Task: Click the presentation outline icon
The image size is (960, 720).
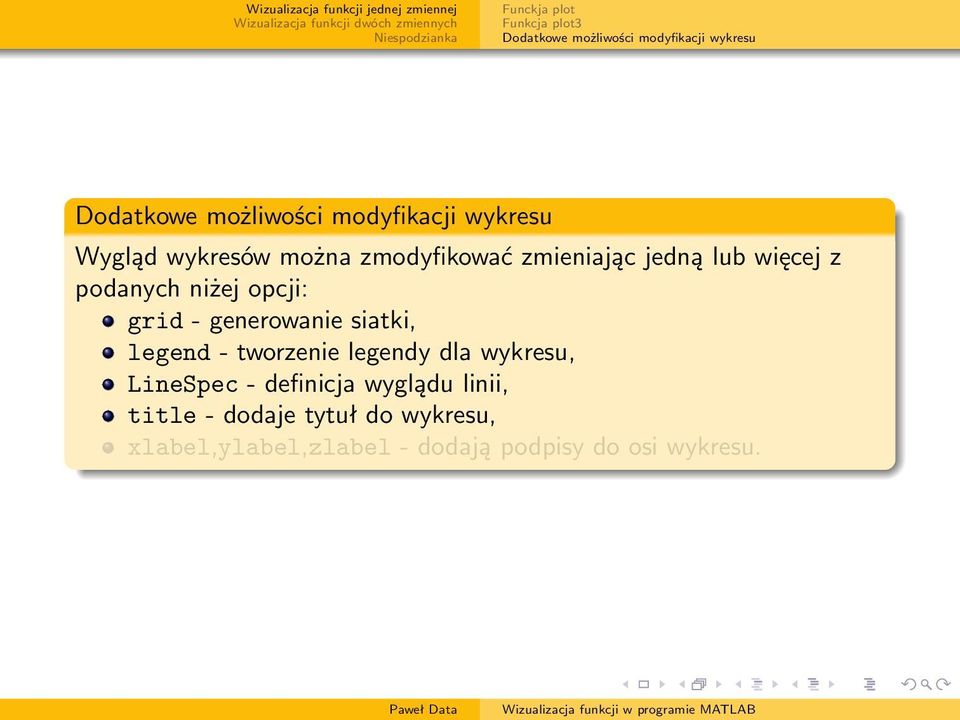Action: [x=869, y=684]
